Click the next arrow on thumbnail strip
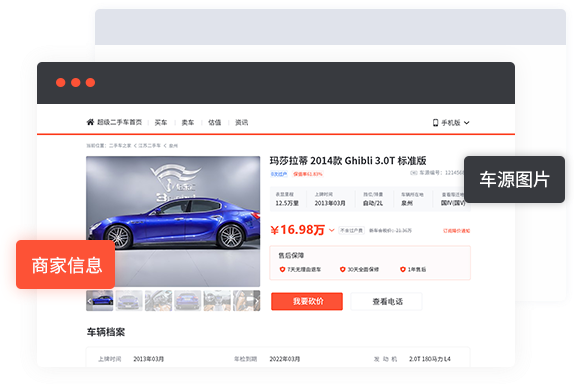The height and width of the screenshot is (388, 575). tap(257, 301)
